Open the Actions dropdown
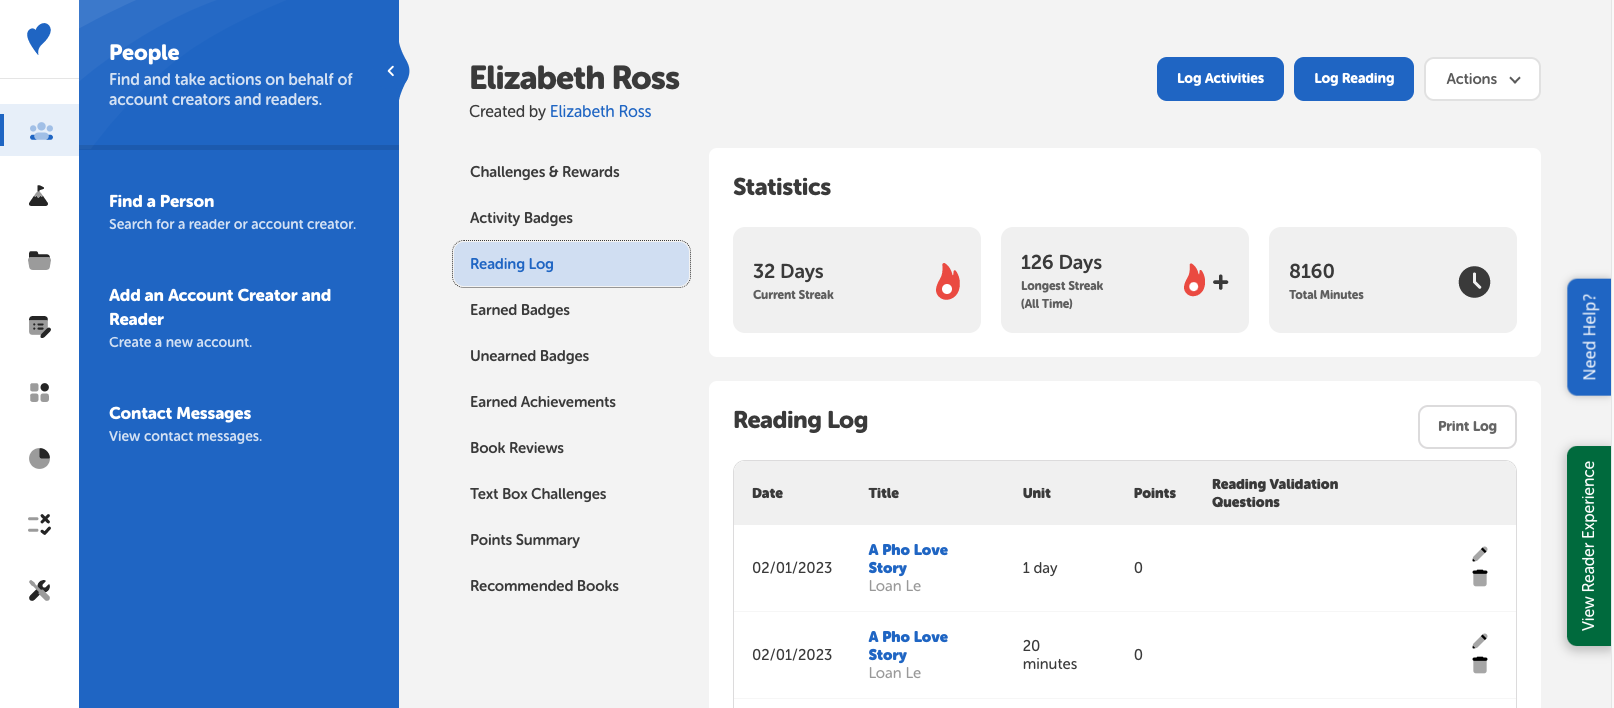The image size is (1614, 708). 1482,79
